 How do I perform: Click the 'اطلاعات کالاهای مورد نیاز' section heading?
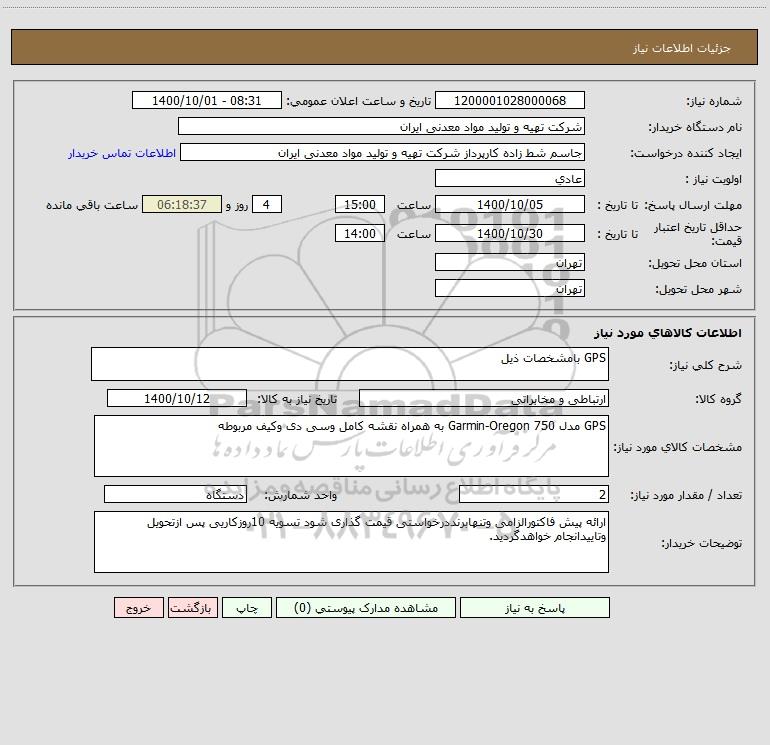click(668, 333)
